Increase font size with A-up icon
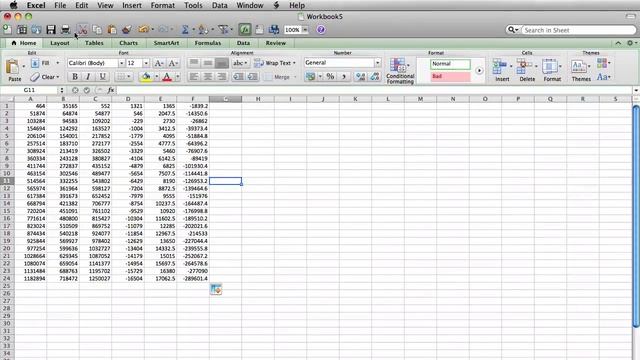Viewport: 640px width, 360px height. click(x=158, y=63)
